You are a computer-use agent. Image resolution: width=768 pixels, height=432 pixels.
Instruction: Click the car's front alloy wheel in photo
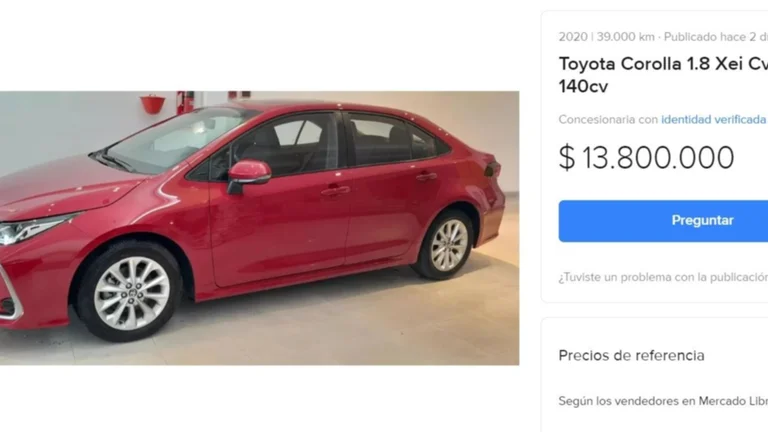point(131,292)
